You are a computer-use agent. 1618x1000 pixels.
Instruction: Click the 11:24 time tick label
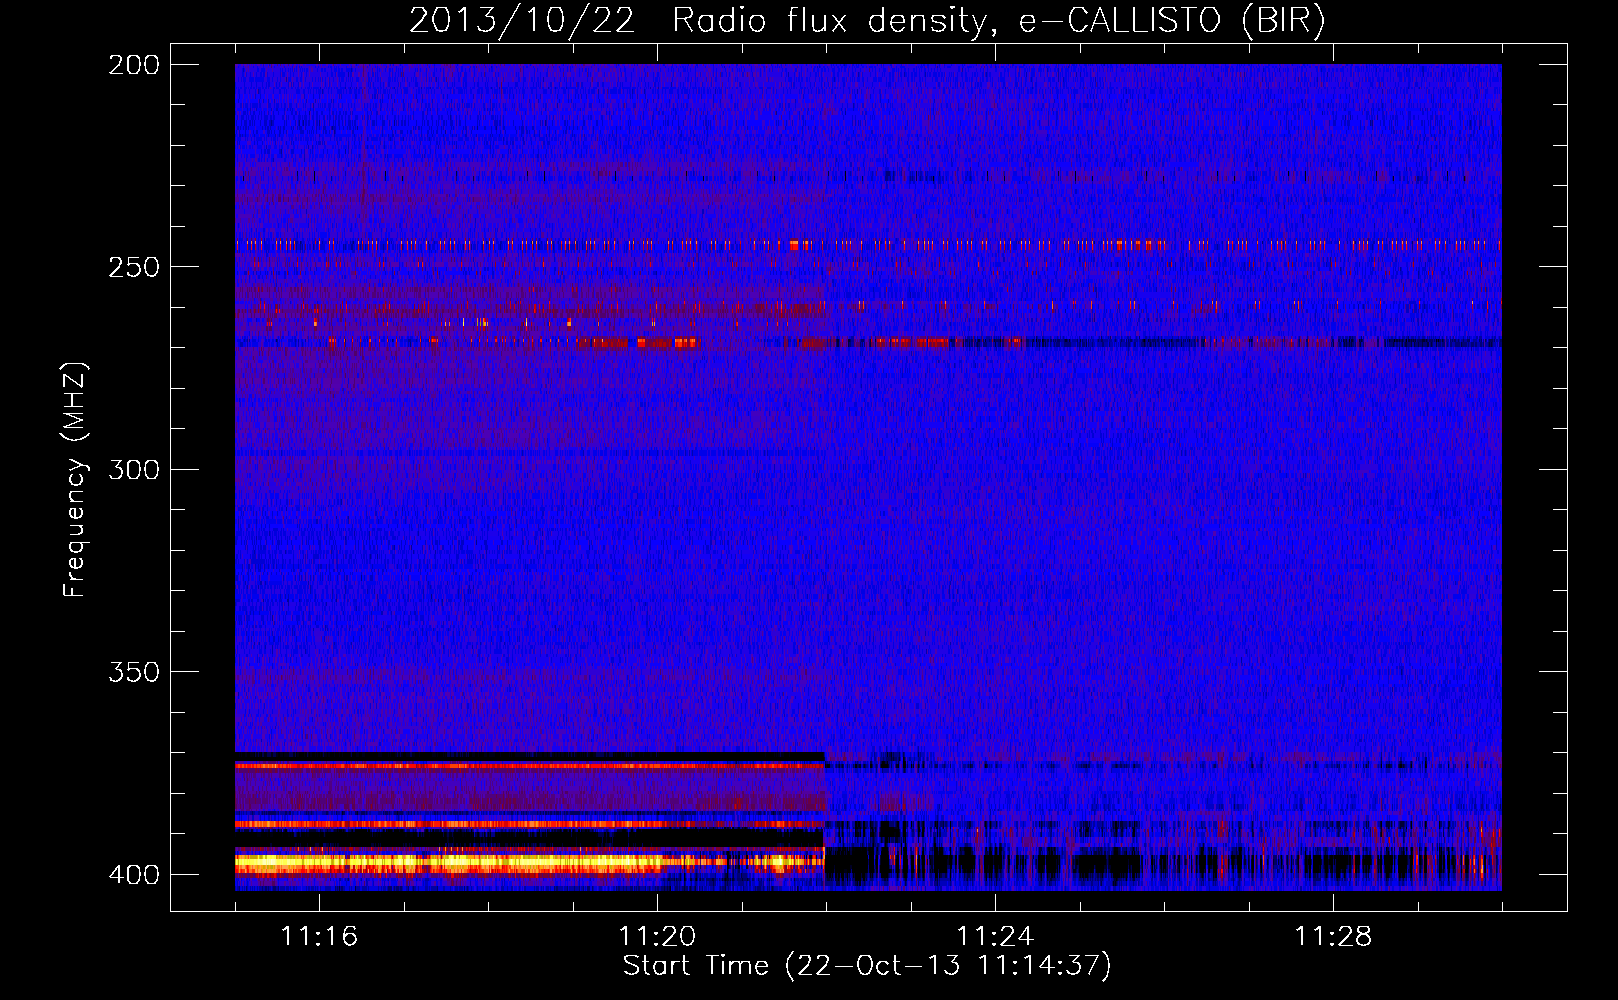[x=995, y=937]
